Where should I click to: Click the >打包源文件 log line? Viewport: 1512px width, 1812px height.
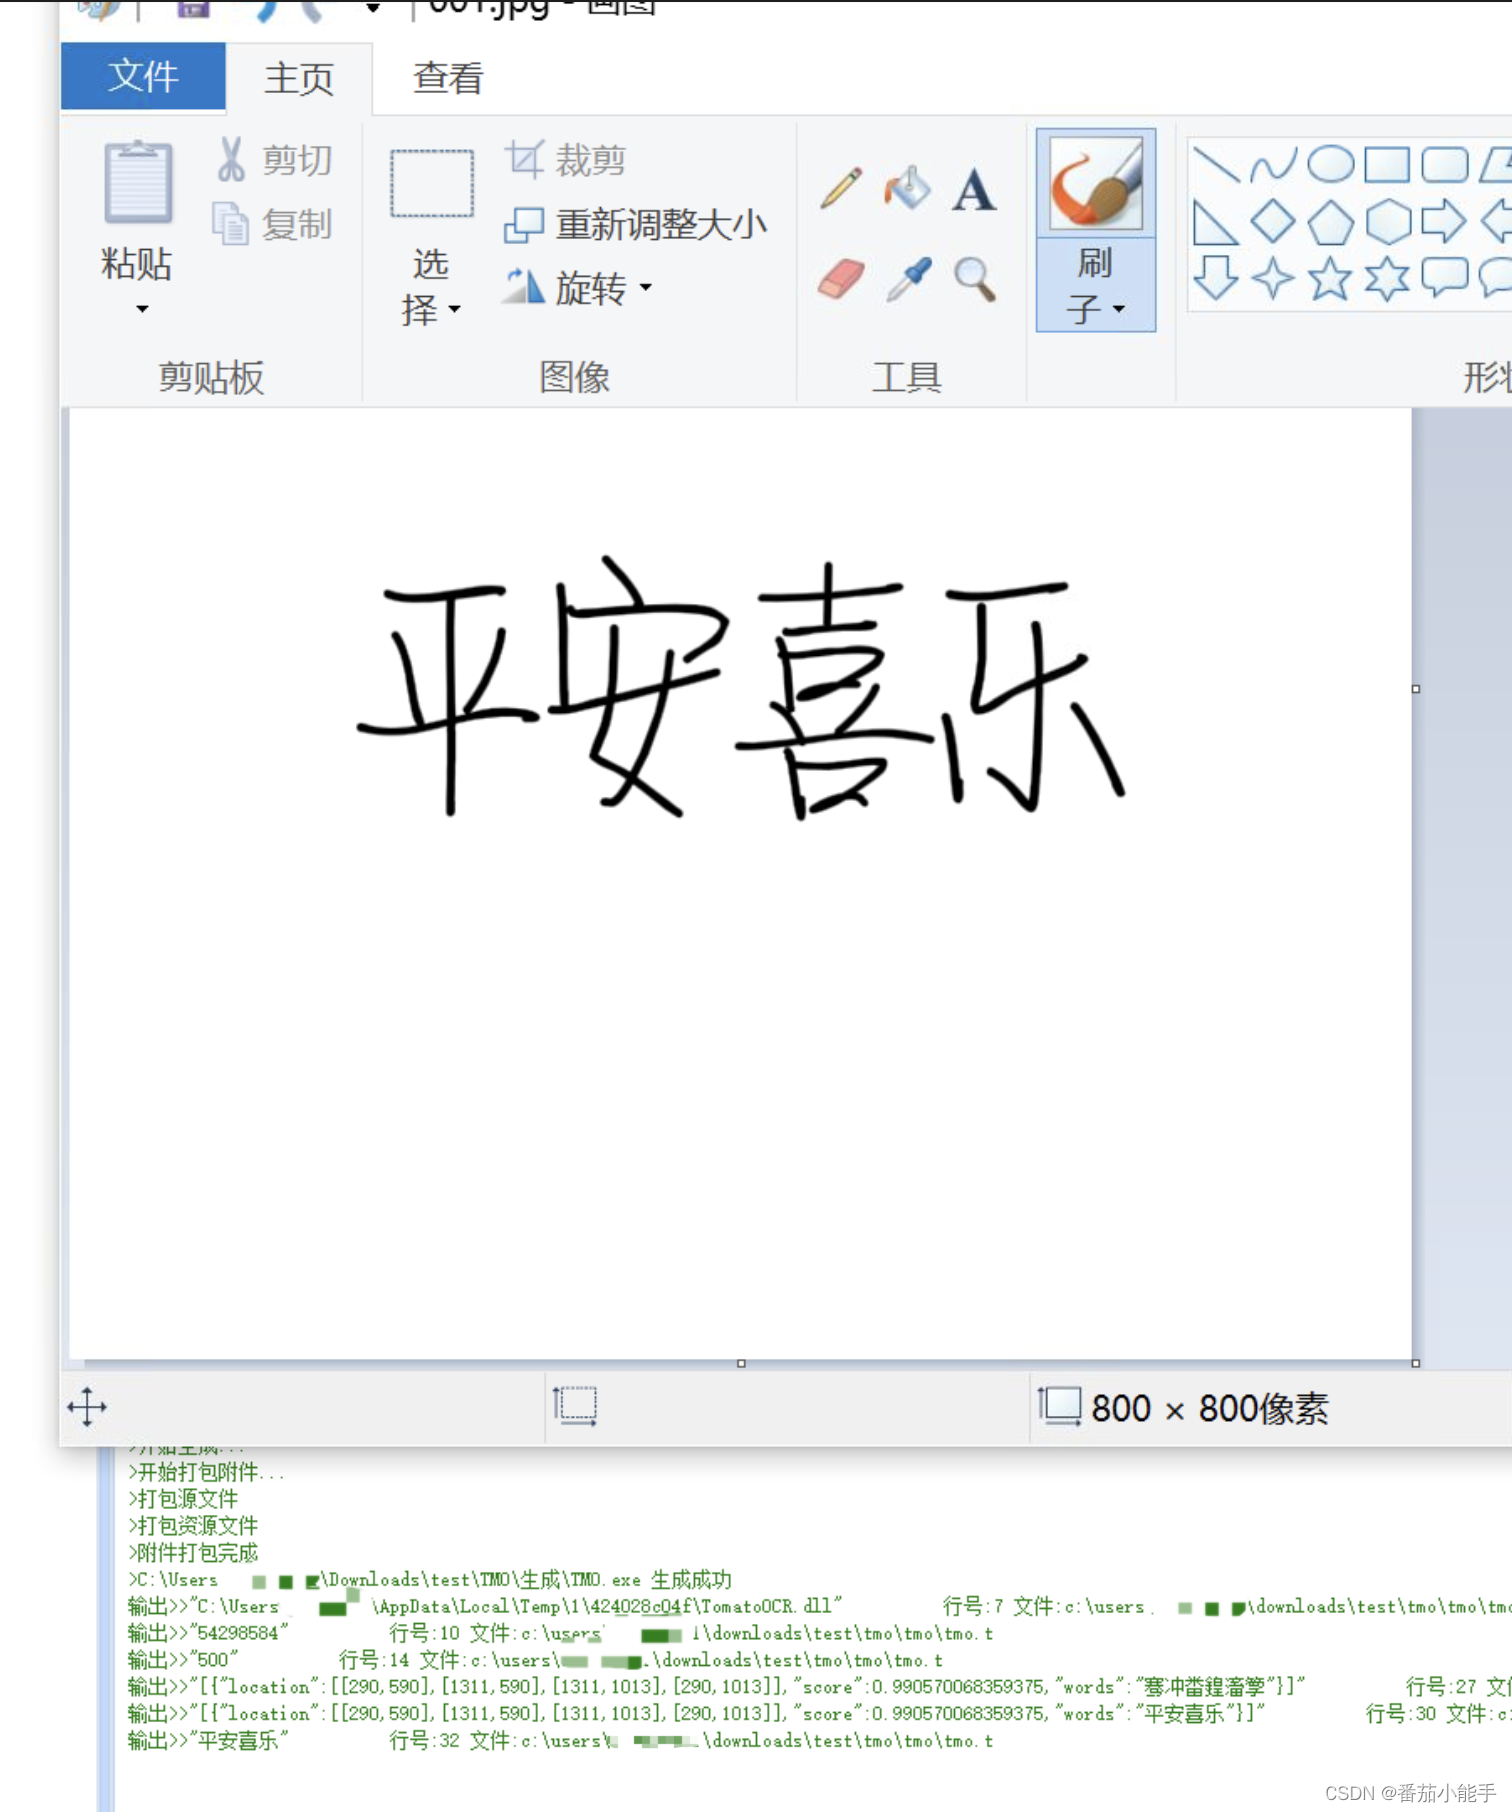click(183, 1499)
